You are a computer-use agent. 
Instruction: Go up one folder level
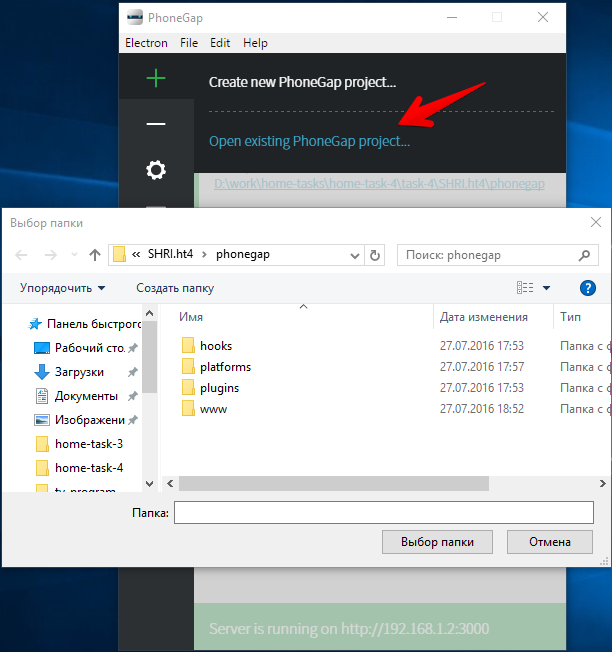click(x=95, y=255)
